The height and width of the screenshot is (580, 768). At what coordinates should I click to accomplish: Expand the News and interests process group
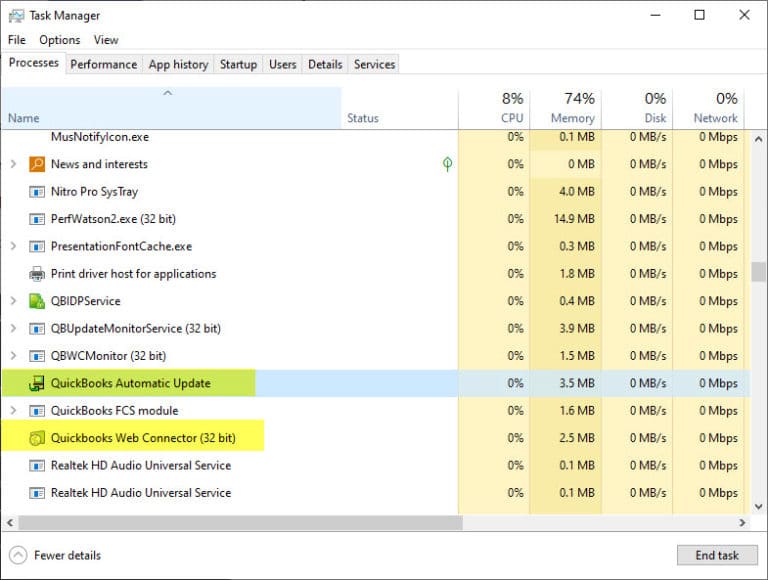click(x=13, y=164)
